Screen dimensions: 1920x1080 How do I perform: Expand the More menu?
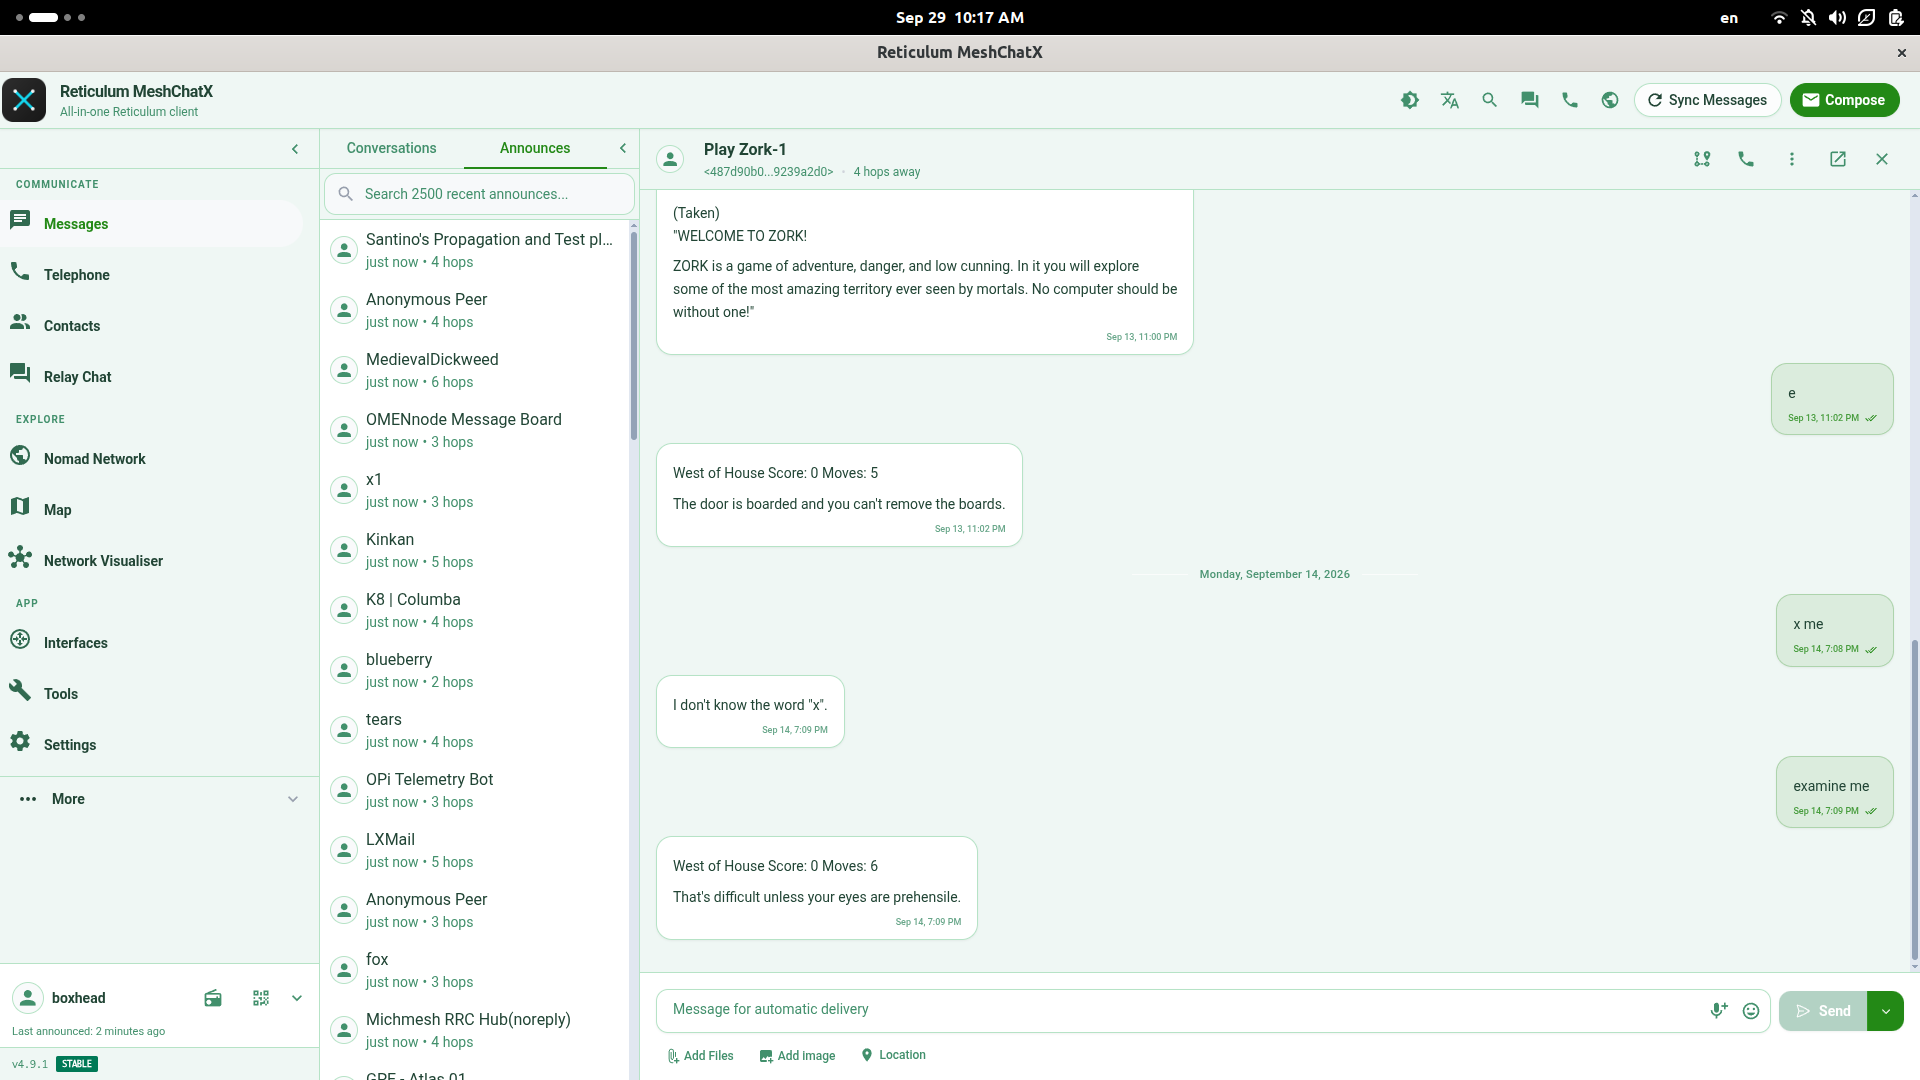(x=159, y=799)
